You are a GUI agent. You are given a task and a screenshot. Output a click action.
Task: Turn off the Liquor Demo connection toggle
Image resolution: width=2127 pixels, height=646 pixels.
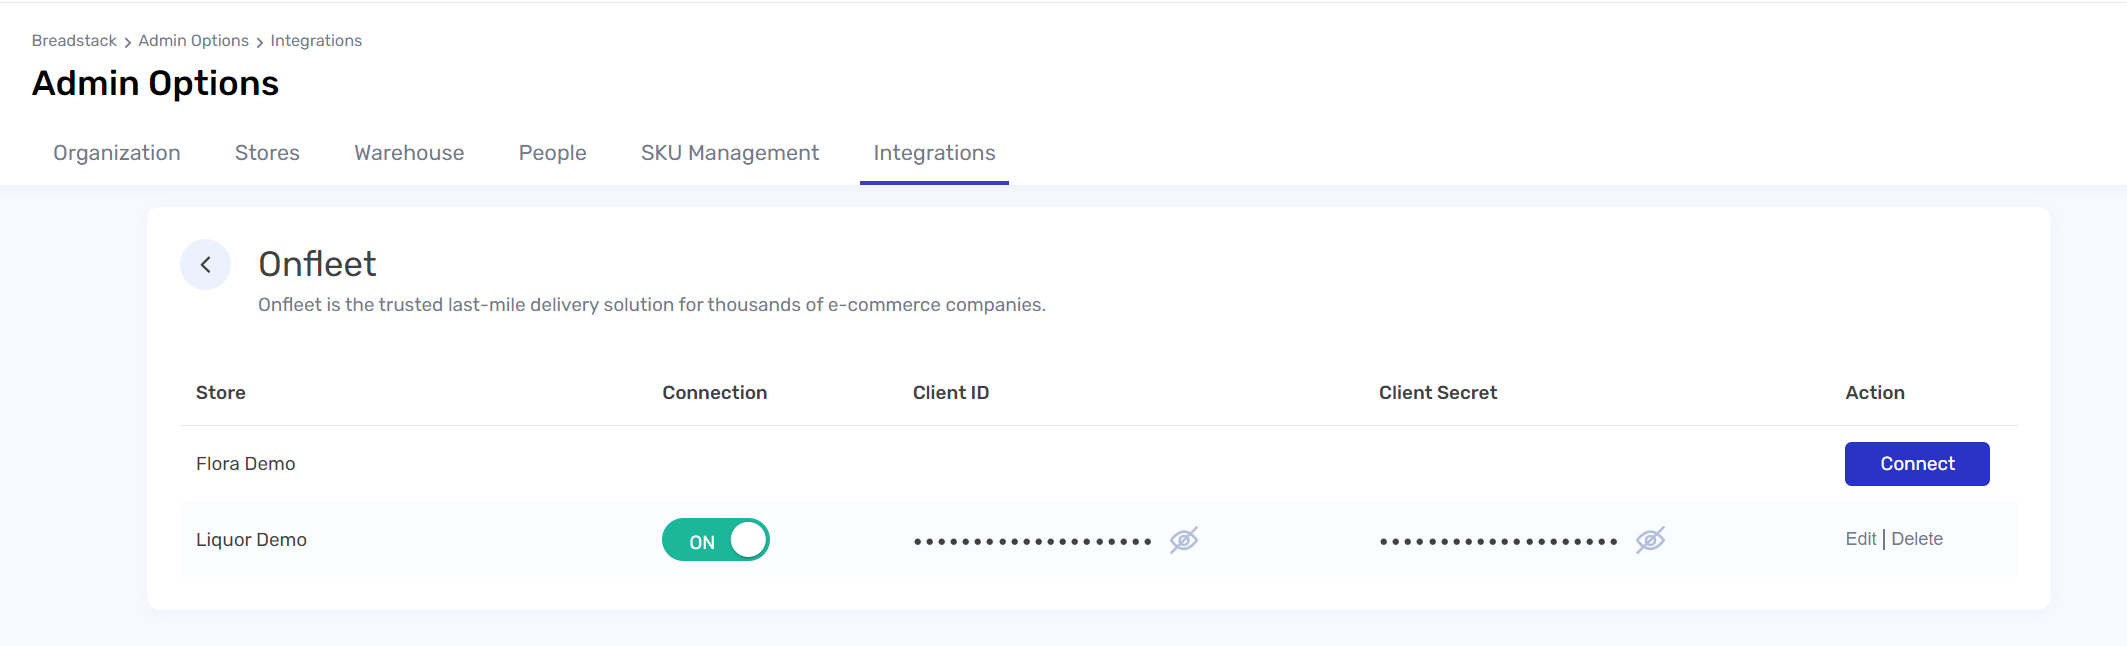click(x=716, y=540)
